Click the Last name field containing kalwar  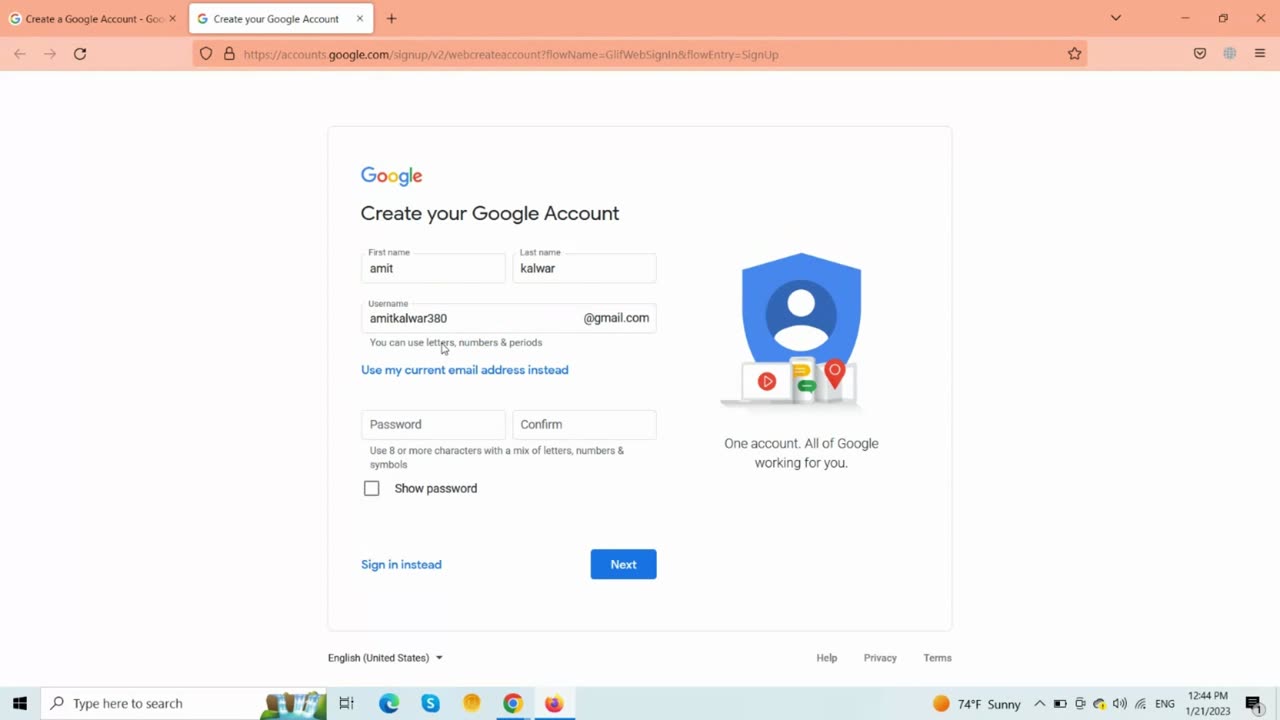click(584, 268)
